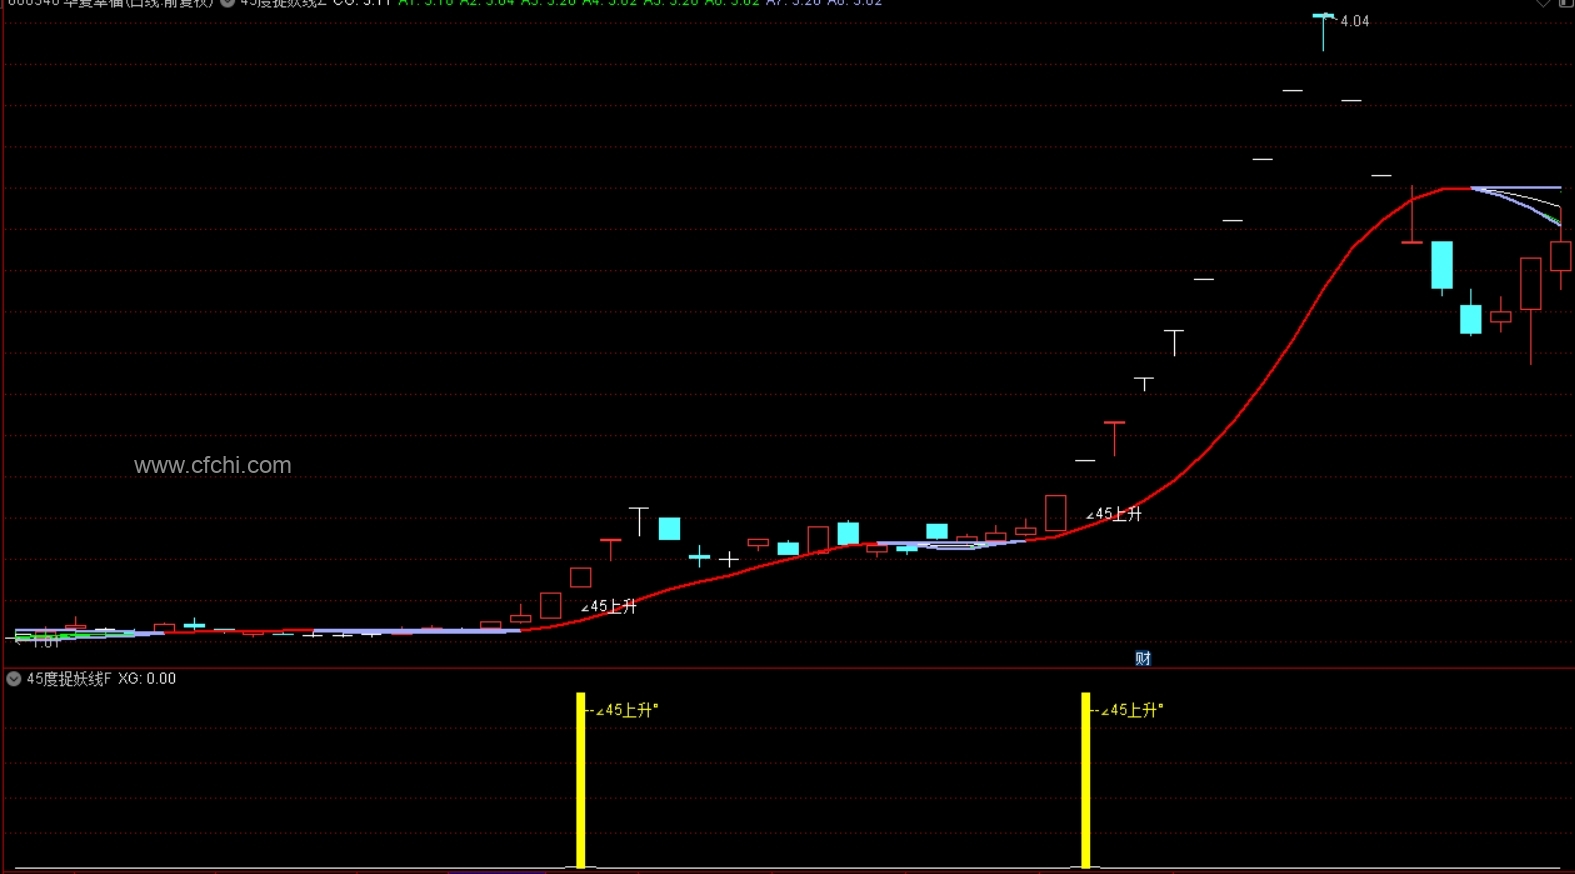Open settings icon beside 45度捉妖线F indicator
This screenshot has height=874, width=1575.
[14, 679]
